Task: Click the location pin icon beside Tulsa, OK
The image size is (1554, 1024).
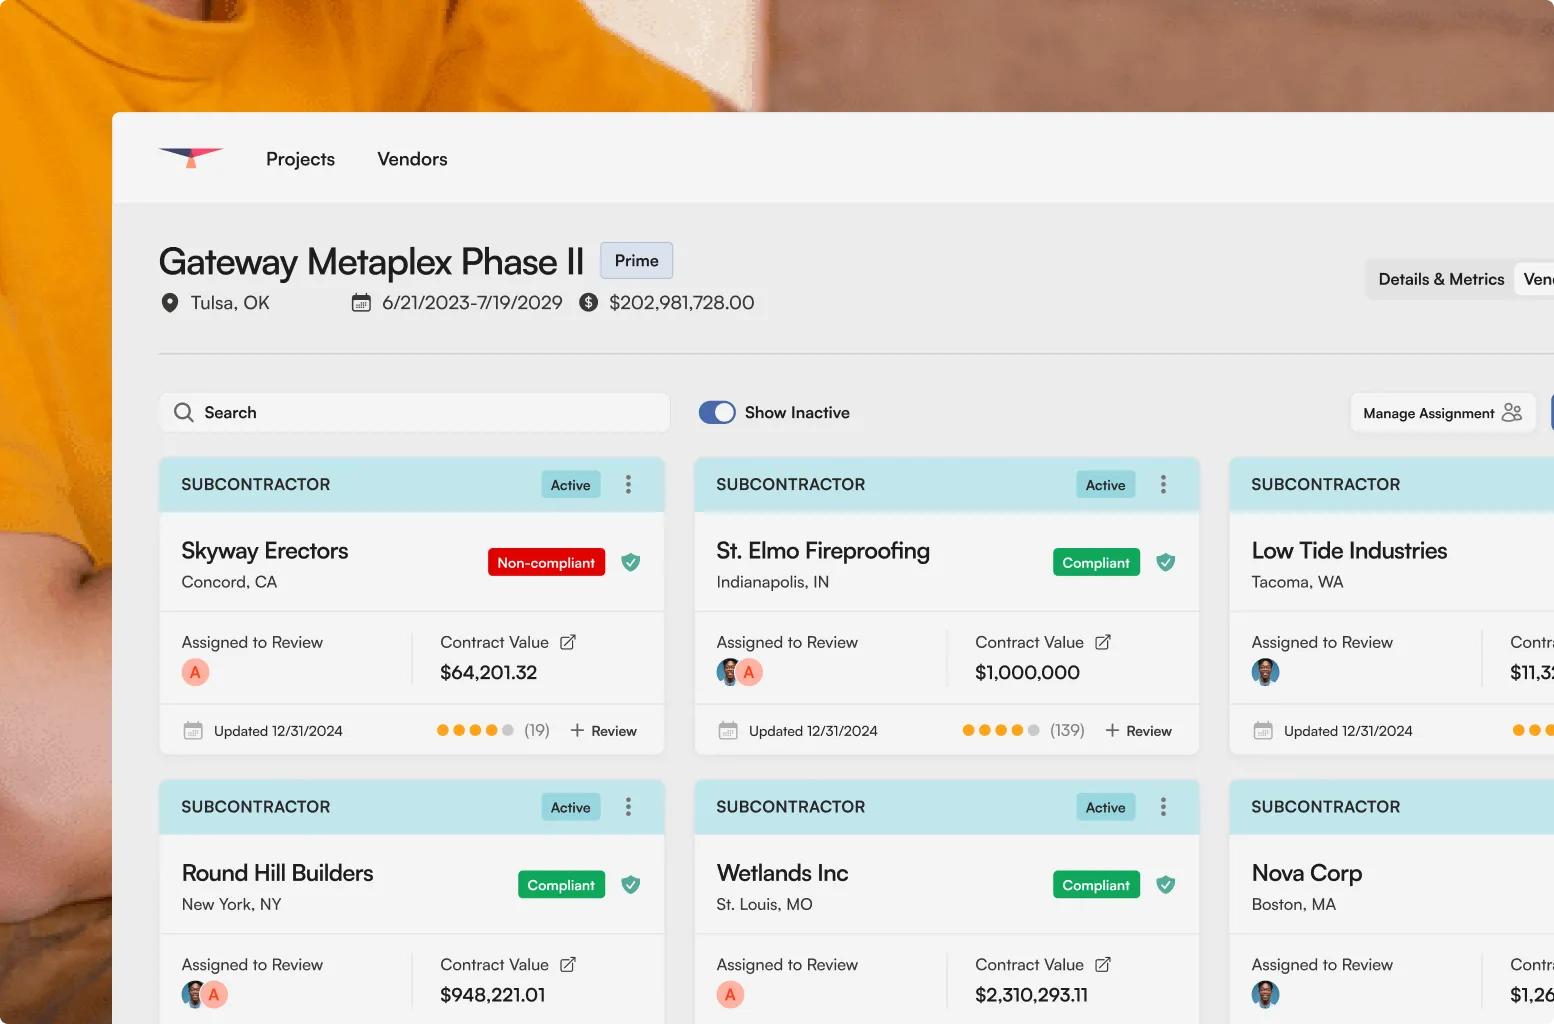Action: coord(170,302)
